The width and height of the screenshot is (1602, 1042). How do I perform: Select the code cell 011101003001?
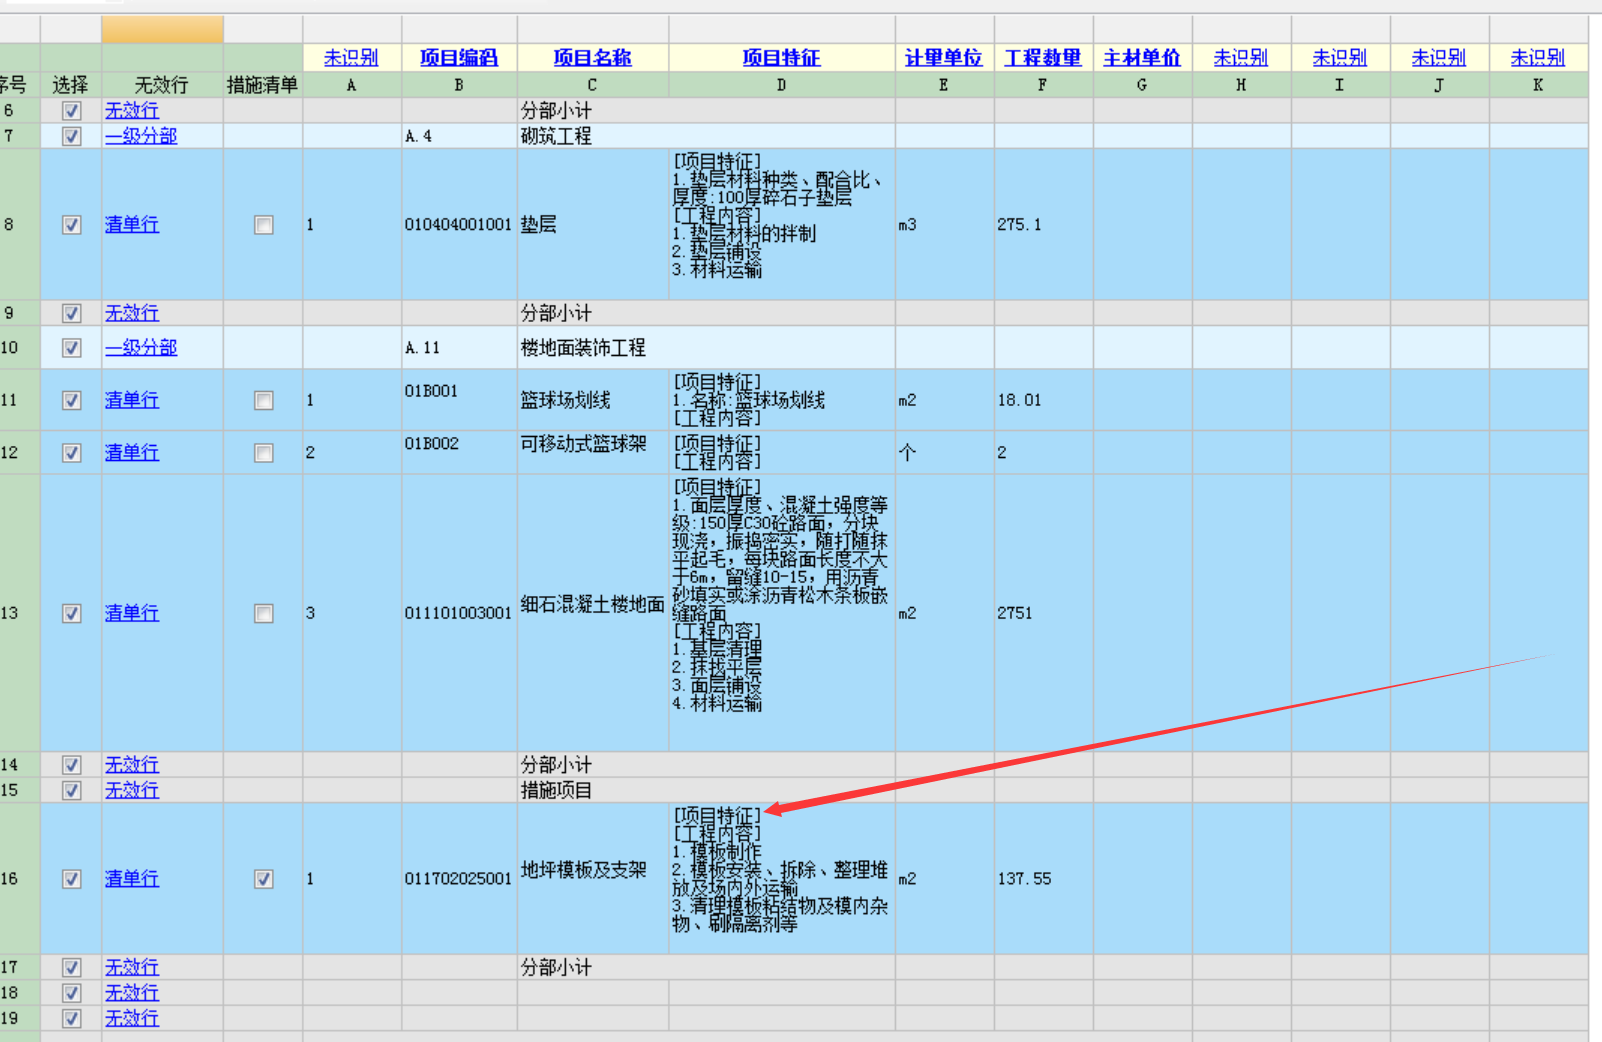coord(459,613)
